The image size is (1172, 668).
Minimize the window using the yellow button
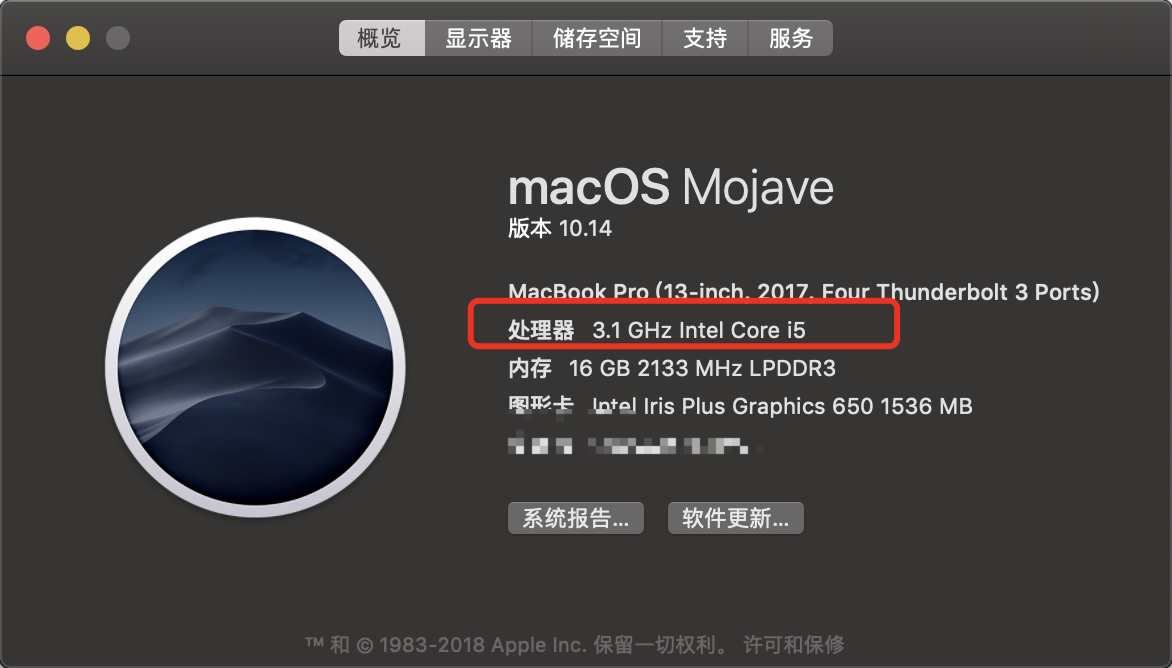point(78,38)
